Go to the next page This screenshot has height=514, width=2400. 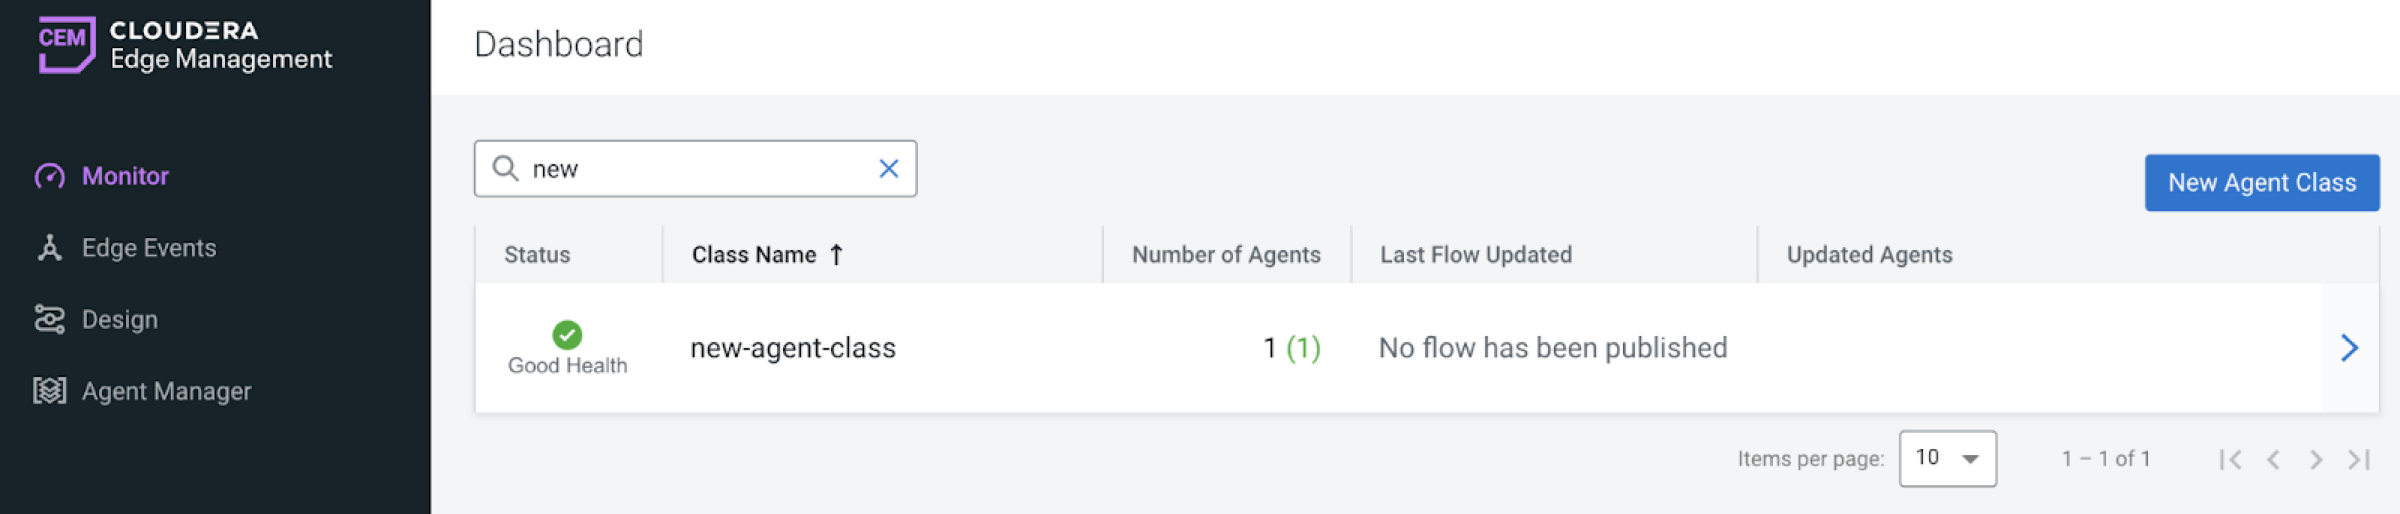click(2316, 459)
